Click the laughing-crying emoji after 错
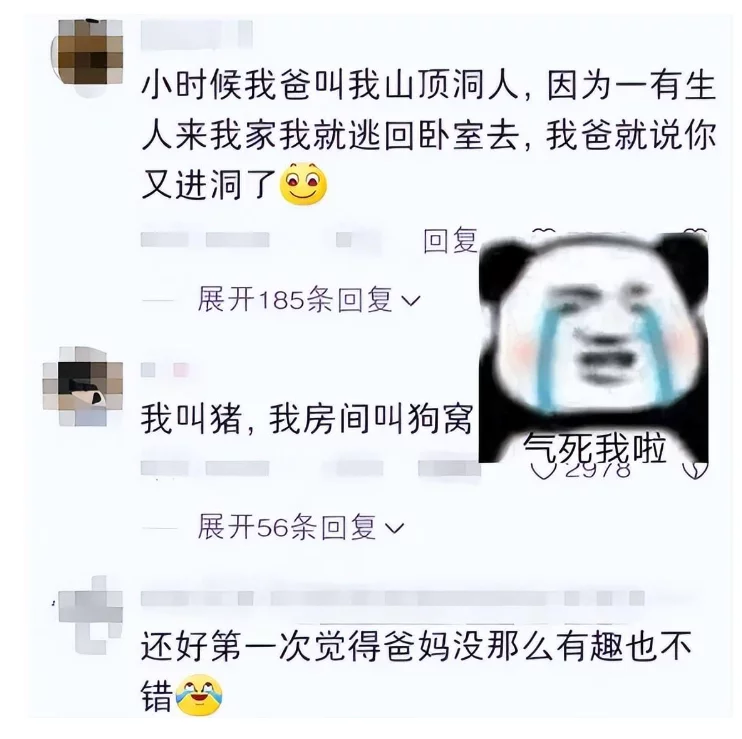 coord(199,695)
